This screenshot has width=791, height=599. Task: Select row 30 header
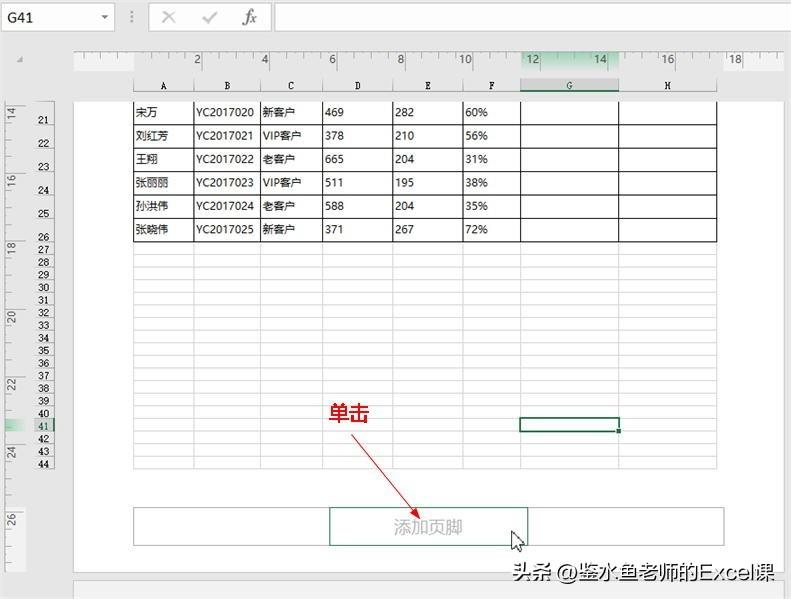click(x=43, y=287)
